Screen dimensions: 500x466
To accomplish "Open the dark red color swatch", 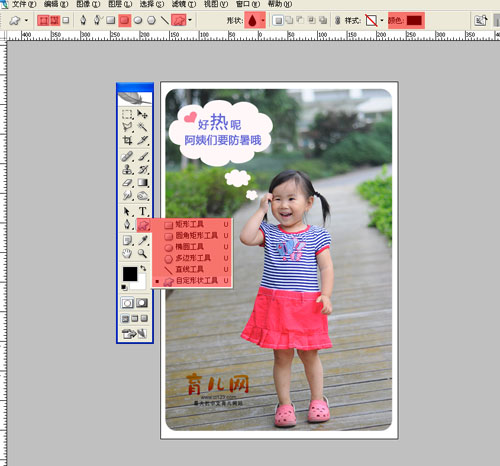I will click(414, 21).
